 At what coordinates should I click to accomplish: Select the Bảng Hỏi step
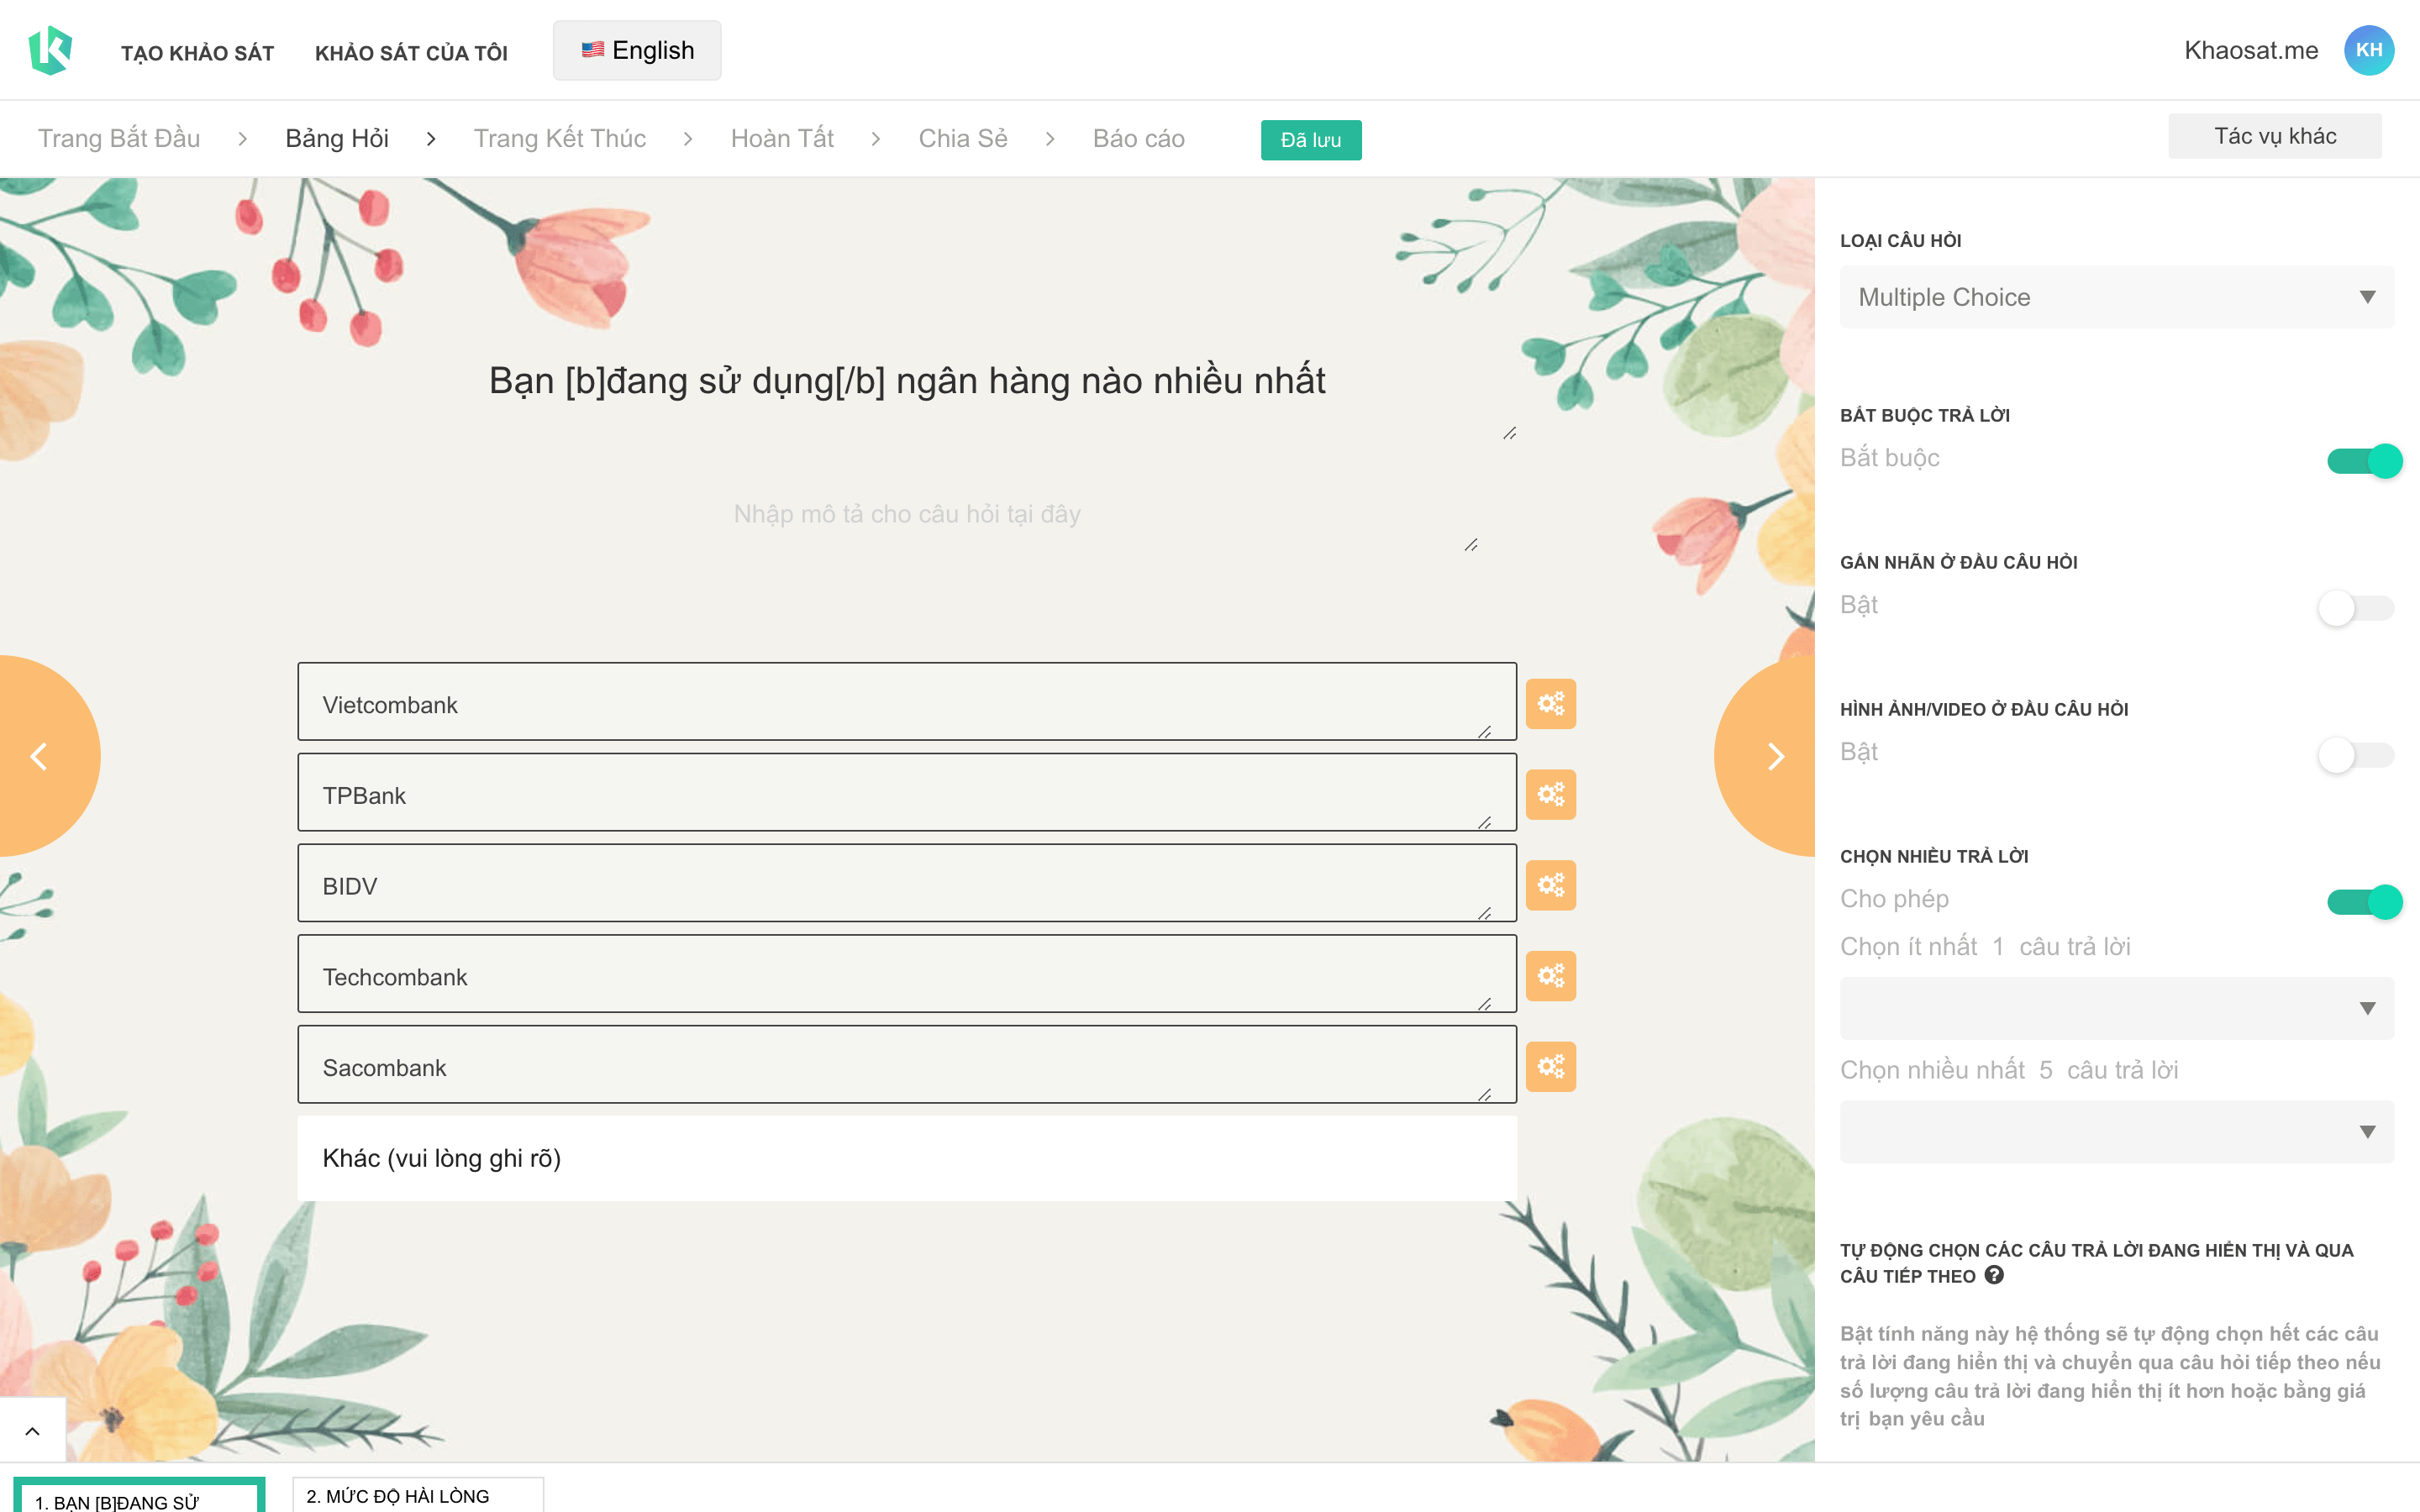(x=337, y=138)
